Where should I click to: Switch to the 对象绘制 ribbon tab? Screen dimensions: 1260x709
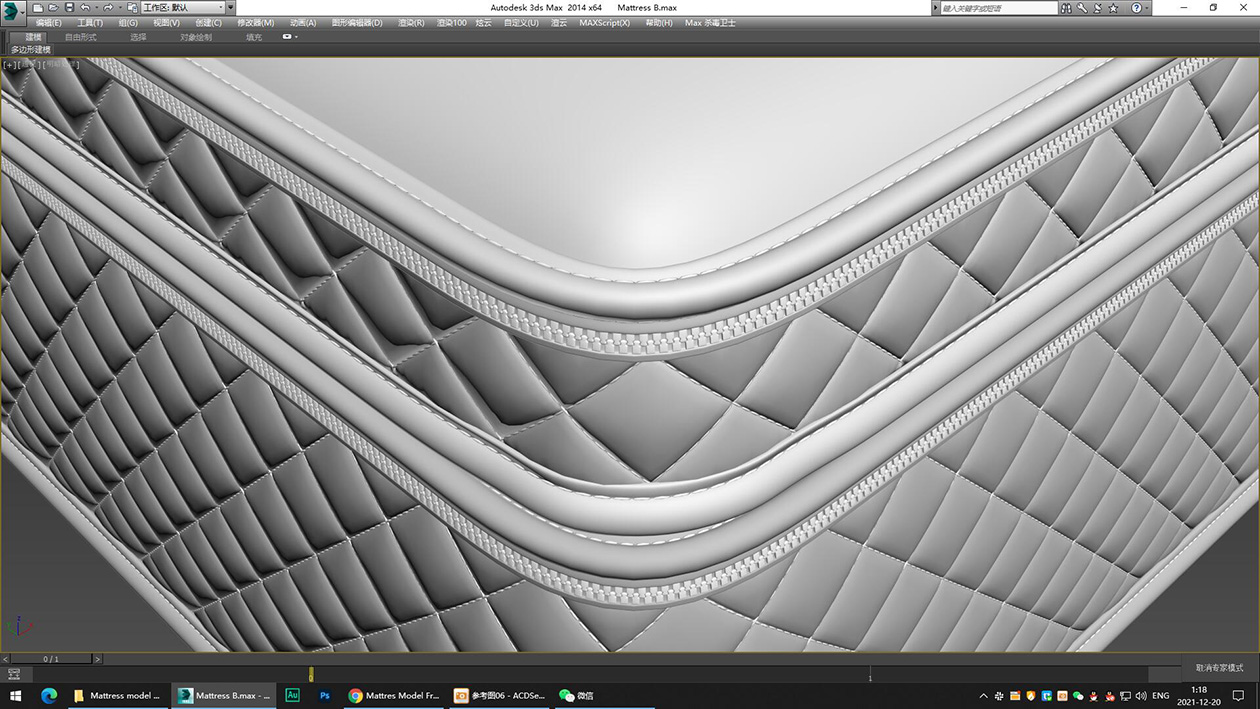196,37
